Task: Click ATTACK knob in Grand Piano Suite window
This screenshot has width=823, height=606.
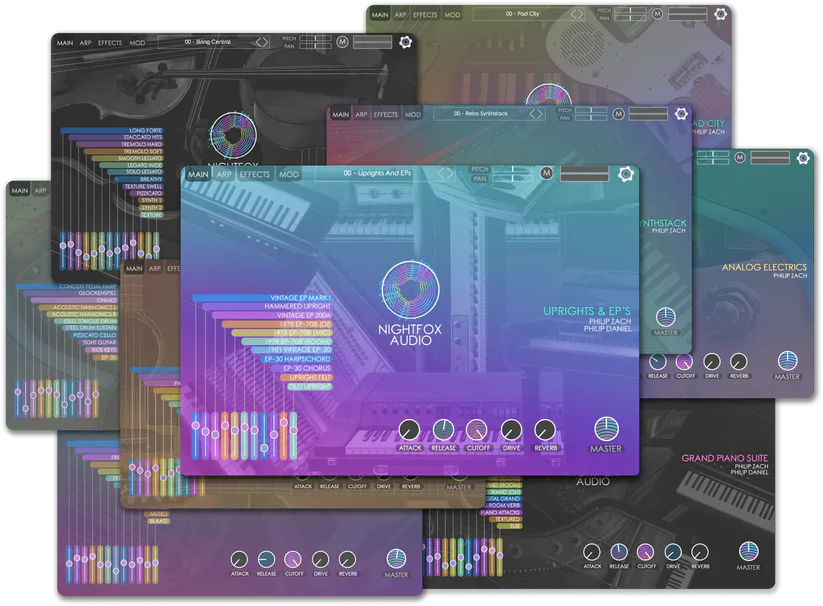Action: coord(592,552)
